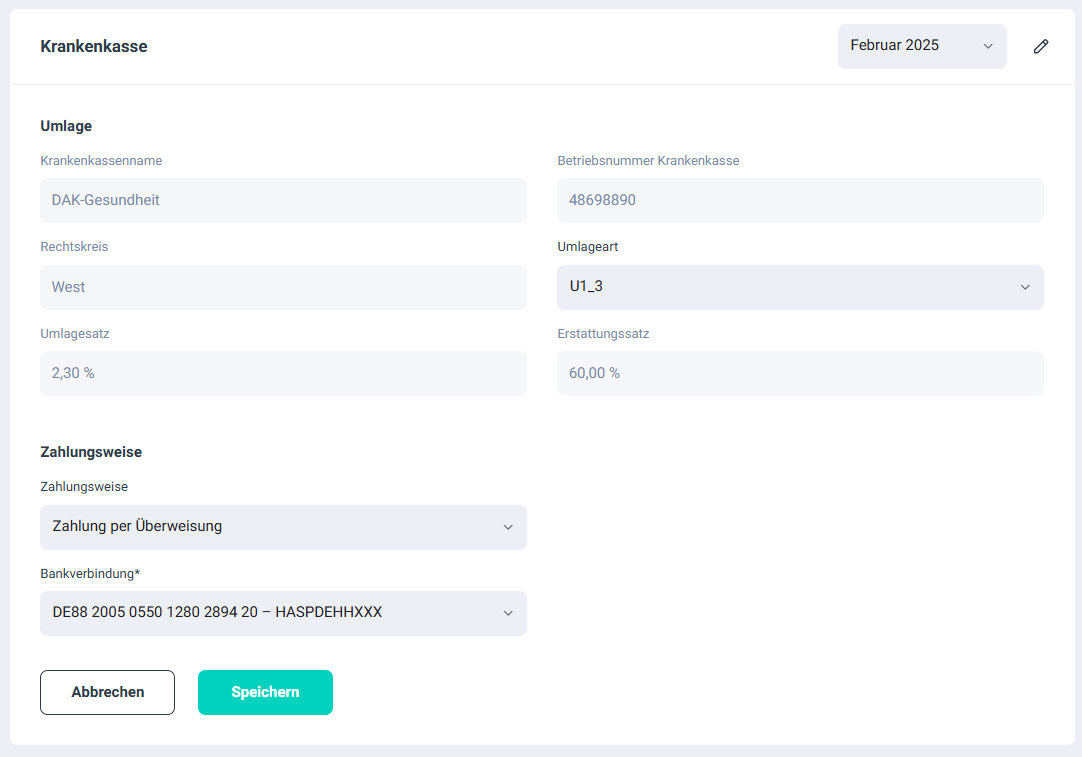Click the Erstattungssatz field label
The width and height of the screenshot is (1082, 757).
pyautogui.click(x=603, y=334)
